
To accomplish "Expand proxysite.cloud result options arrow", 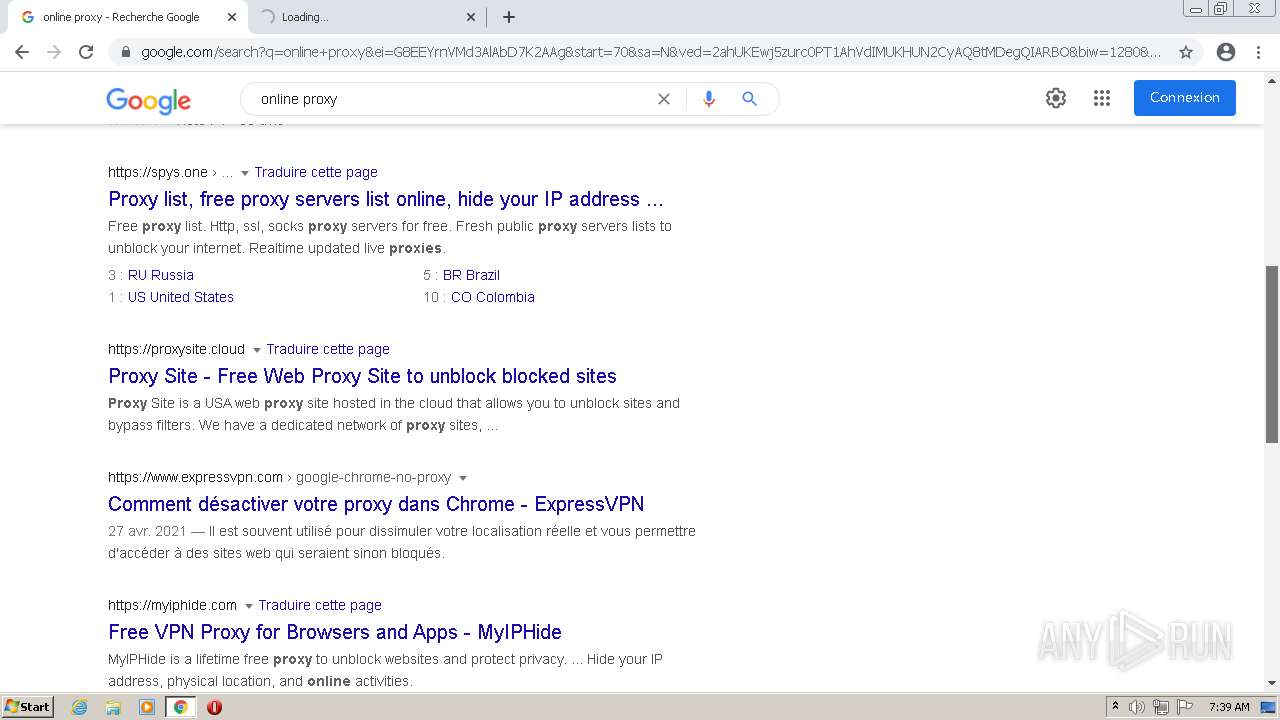I will (x=257, y=350).
